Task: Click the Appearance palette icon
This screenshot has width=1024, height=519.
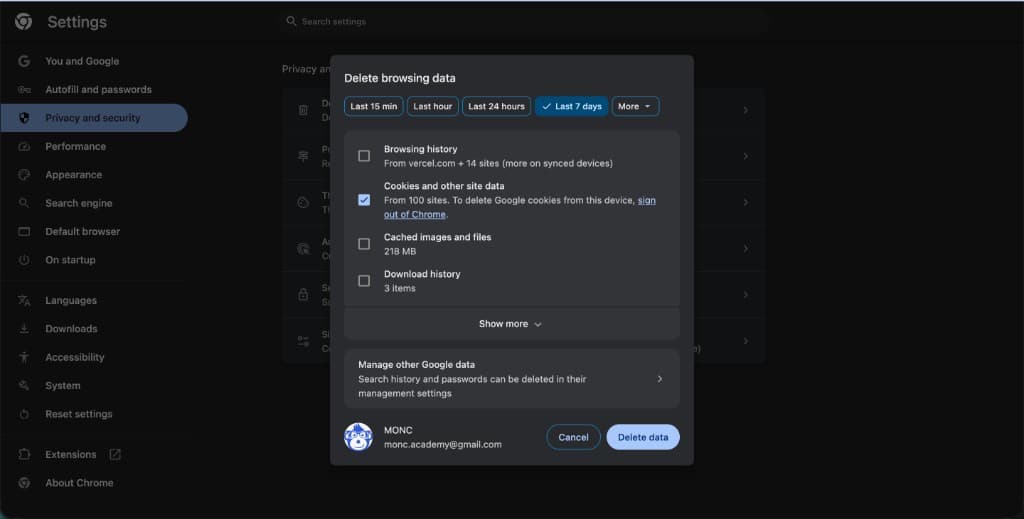Action: click(24, 175)
